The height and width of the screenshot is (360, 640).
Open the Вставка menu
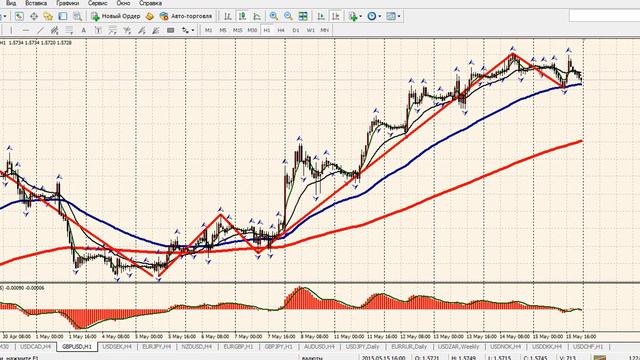36,3
